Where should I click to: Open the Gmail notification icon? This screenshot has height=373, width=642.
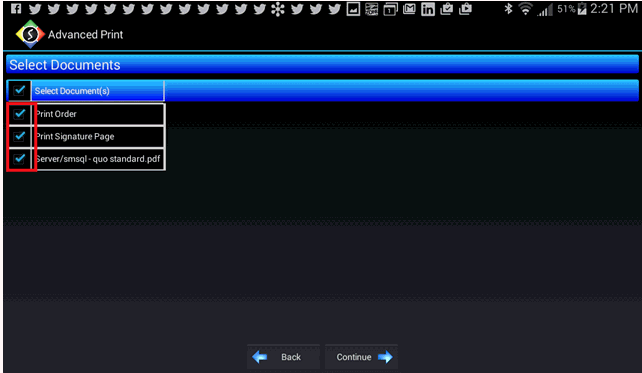[x=409, y=9]
